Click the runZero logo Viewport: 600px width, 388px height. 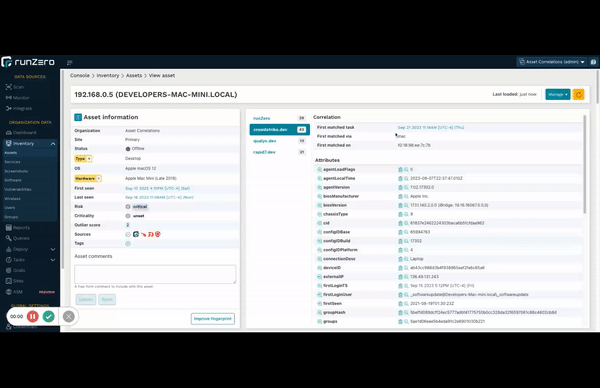pos(28,62)
